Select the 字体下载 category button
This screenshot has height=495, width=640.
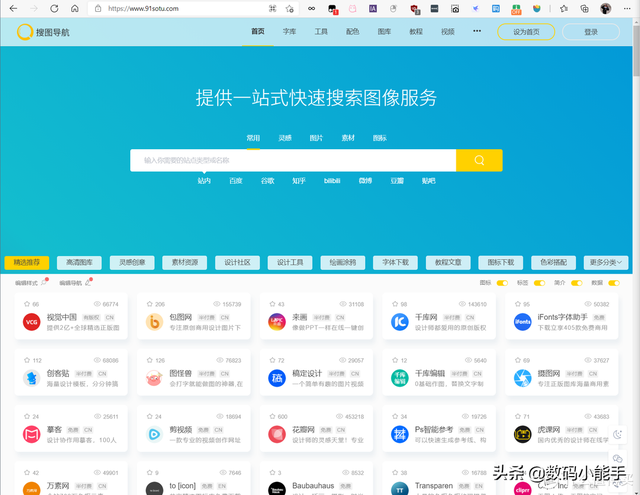click(x=395, y=263)
